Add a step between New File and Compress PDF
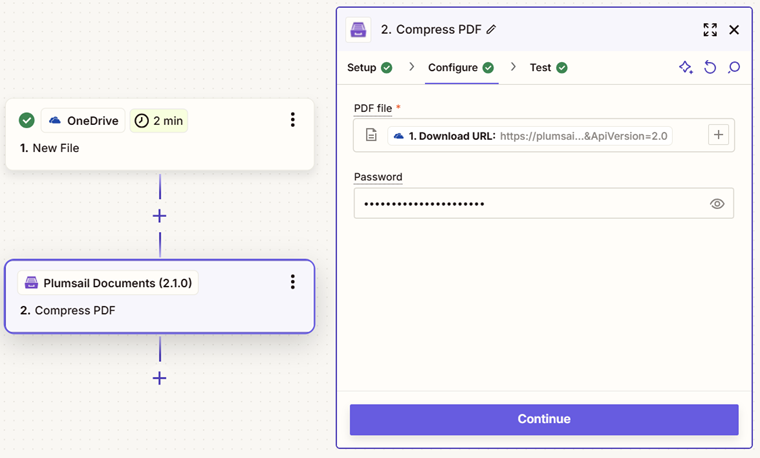 coord(159,216)
